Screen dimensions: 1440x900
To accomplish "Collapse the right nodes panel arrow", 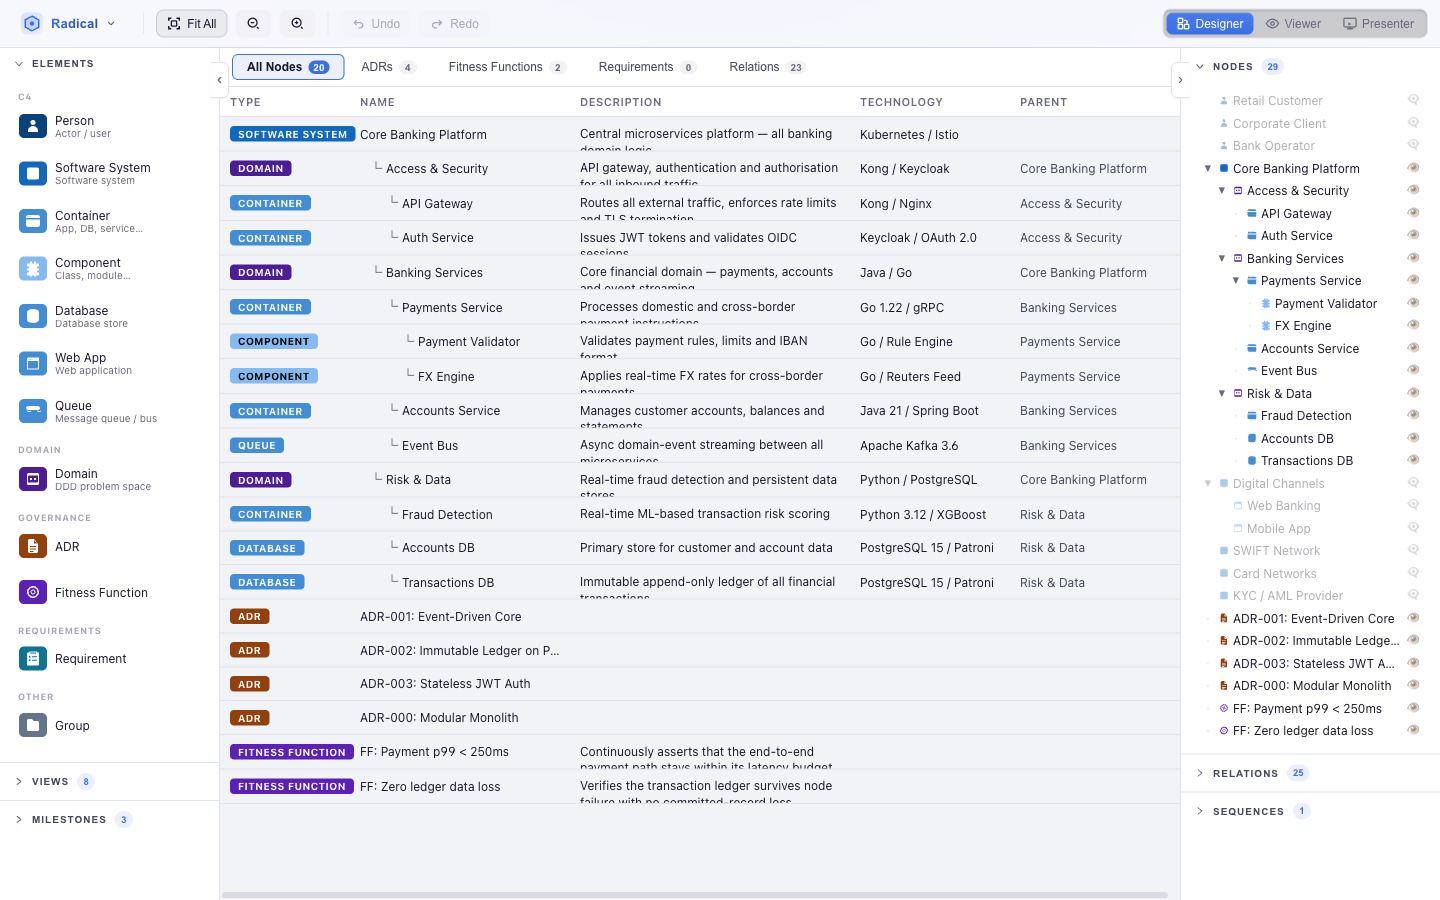I will pos(1180,80).
